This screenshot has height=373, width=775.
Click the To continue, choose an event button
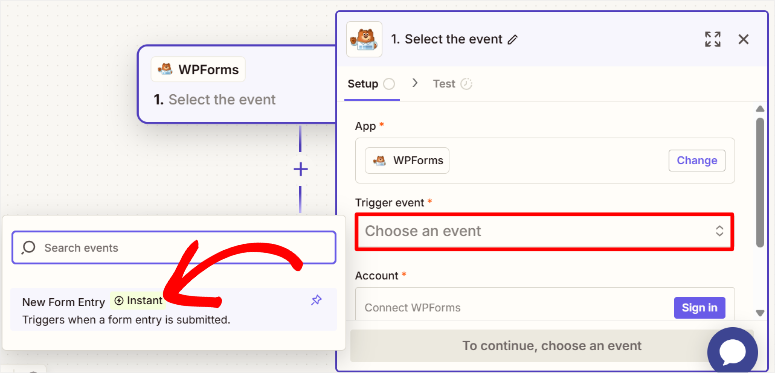point(552,345)
